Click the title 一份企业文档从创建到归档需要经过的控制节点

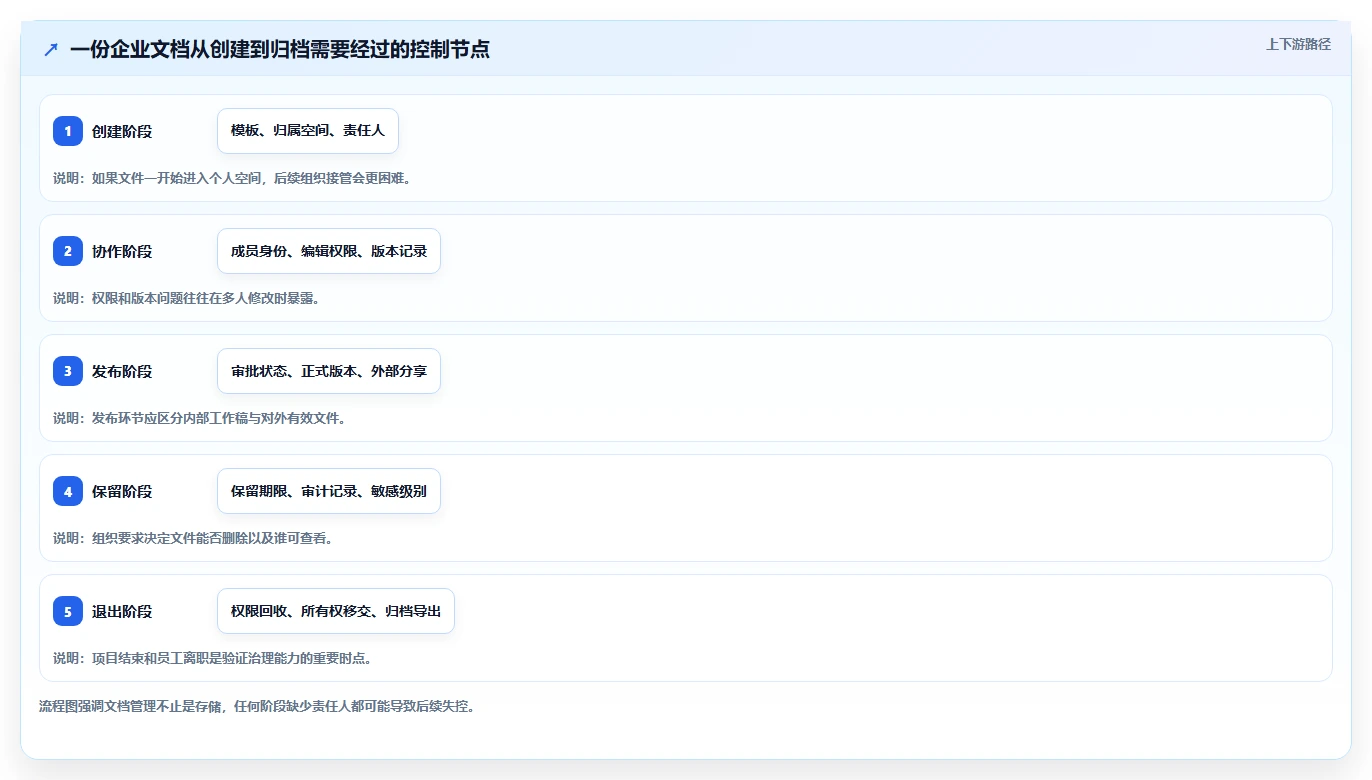tap(280, 49)
